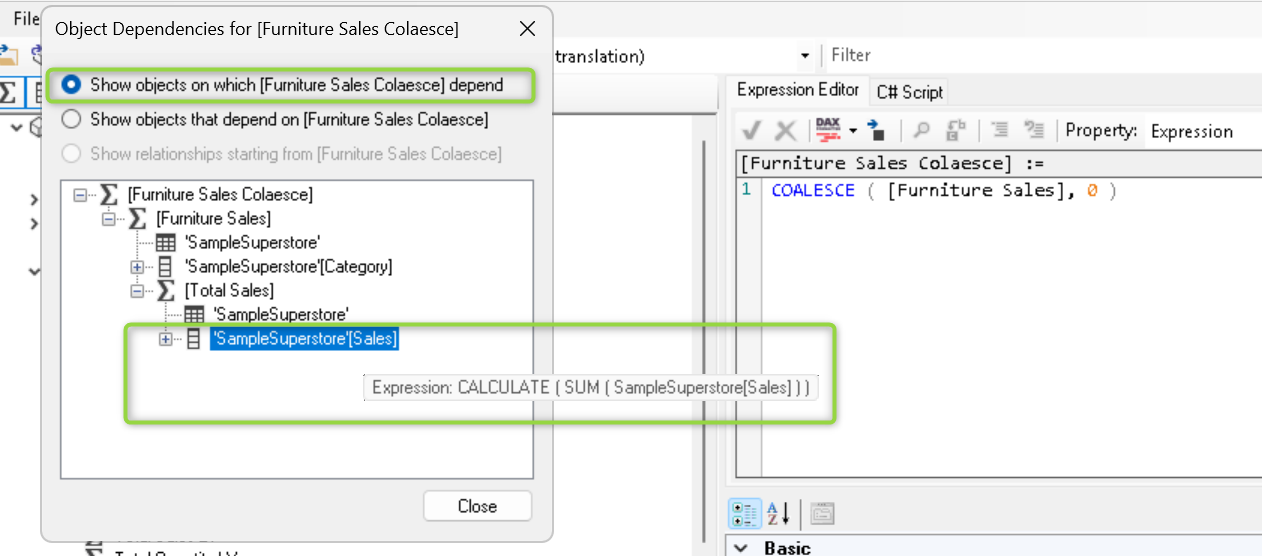Click column icon beside 'SampleSuperstore'[Category]
1262x556 pixels.
point(166,267)
